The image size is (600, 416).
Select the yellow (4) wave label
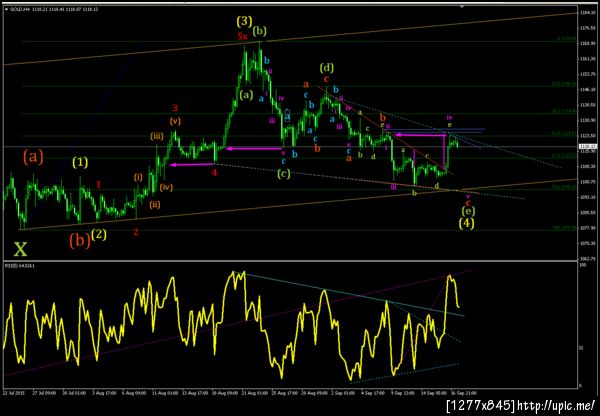(466, 223)
